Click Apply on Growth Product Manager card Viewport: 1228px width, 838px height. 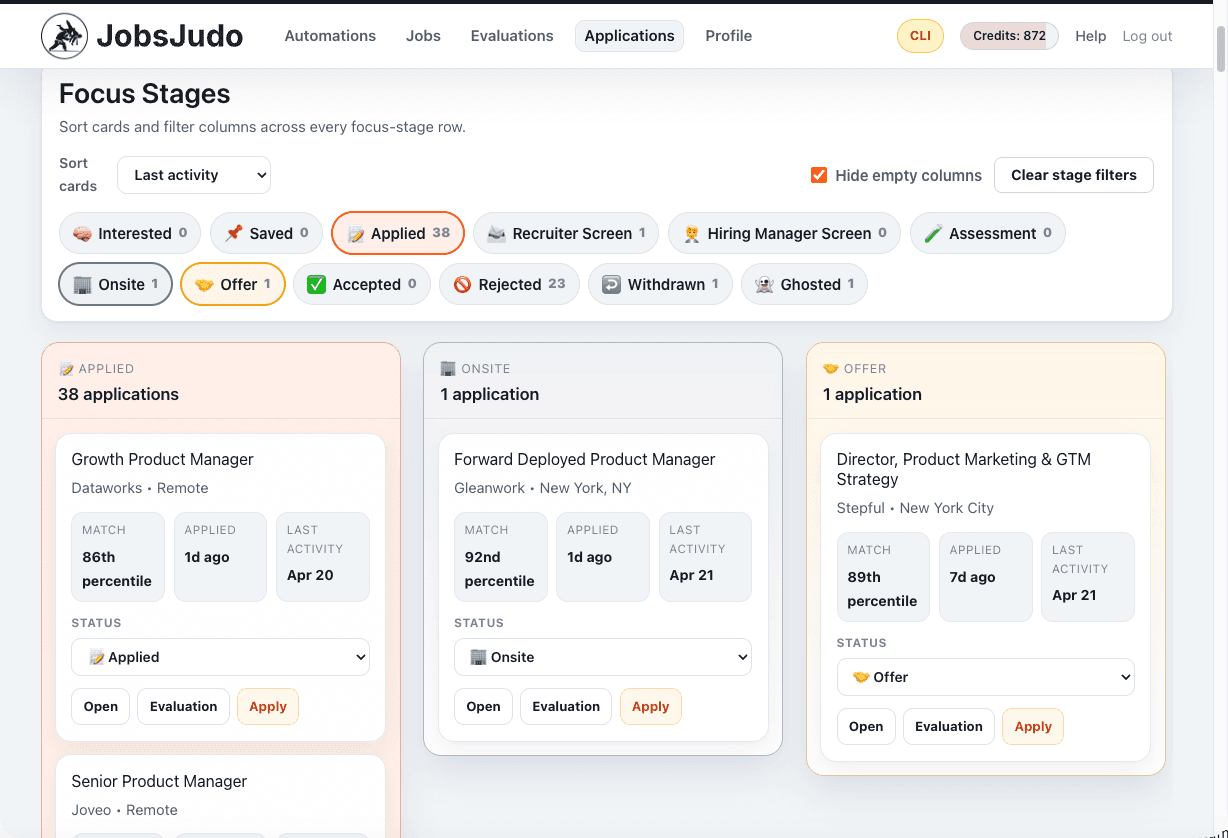pos(268,706)
